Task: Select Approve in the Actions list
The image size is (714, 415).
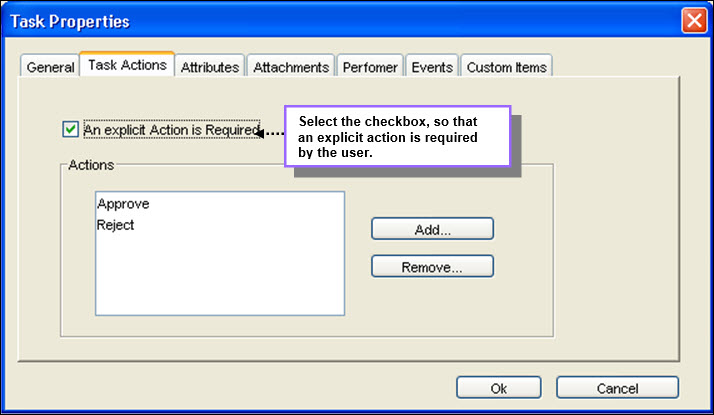Action: pos(123,204)
